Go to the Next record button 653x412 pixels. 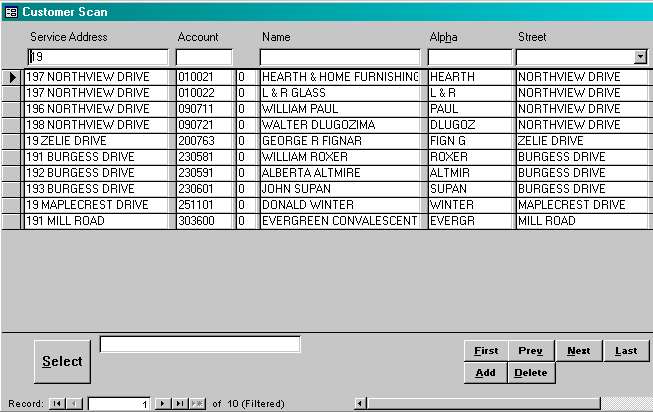(x=578, y=351)
